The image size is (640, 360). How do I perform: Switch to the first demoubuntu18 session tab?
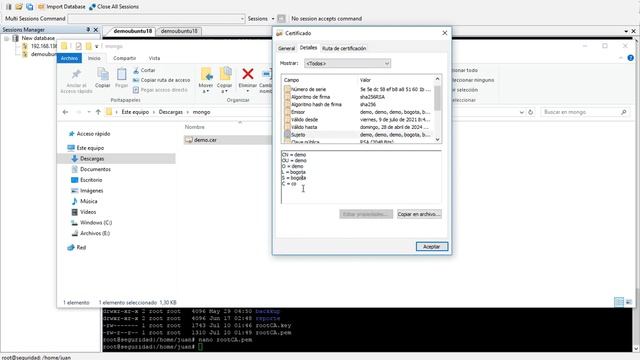pyautogui.click(x=132, y=31)
